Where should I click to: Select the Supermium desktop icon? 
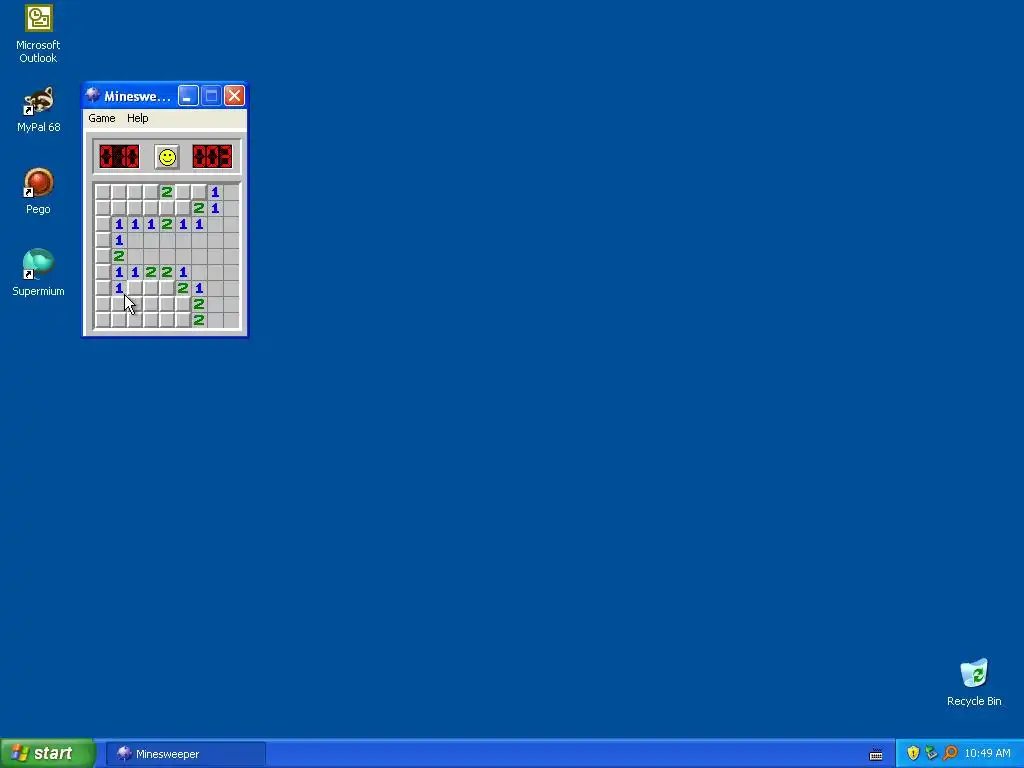[x=38, y=274]
